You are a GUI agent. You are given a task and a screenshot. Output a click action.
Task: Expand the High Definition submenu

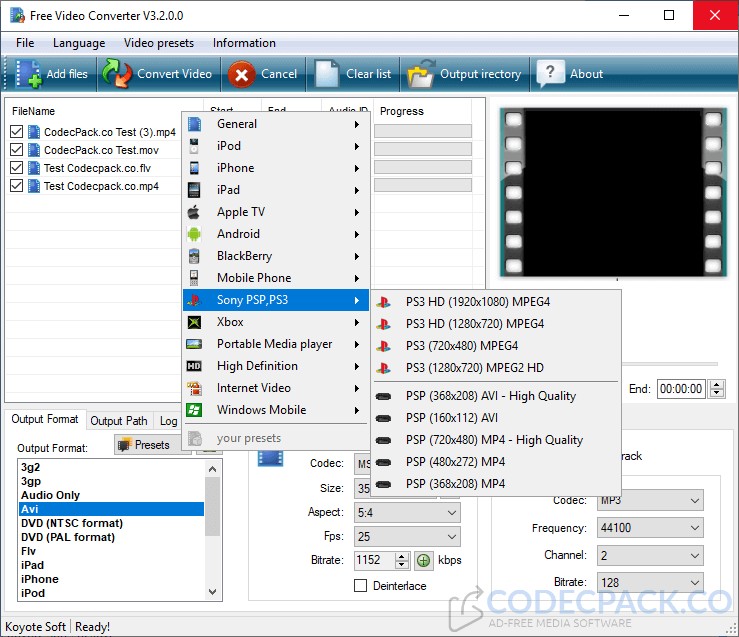click(x=275, y=366)
